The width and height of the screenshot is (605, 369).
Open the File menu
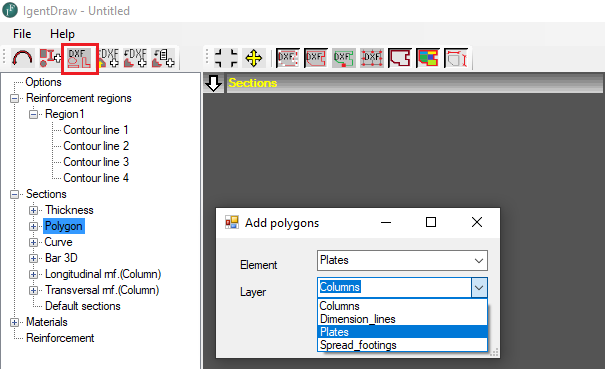(x=22, y=34)
